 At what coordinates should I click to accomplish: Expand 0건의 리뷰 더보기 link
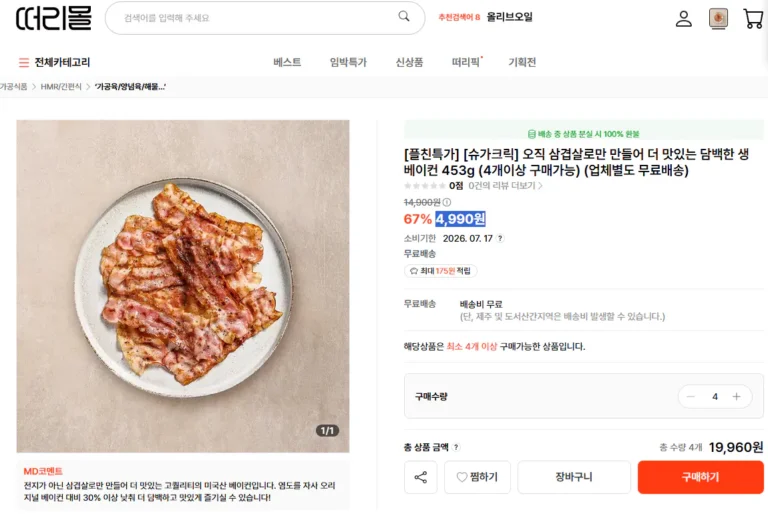505,186
